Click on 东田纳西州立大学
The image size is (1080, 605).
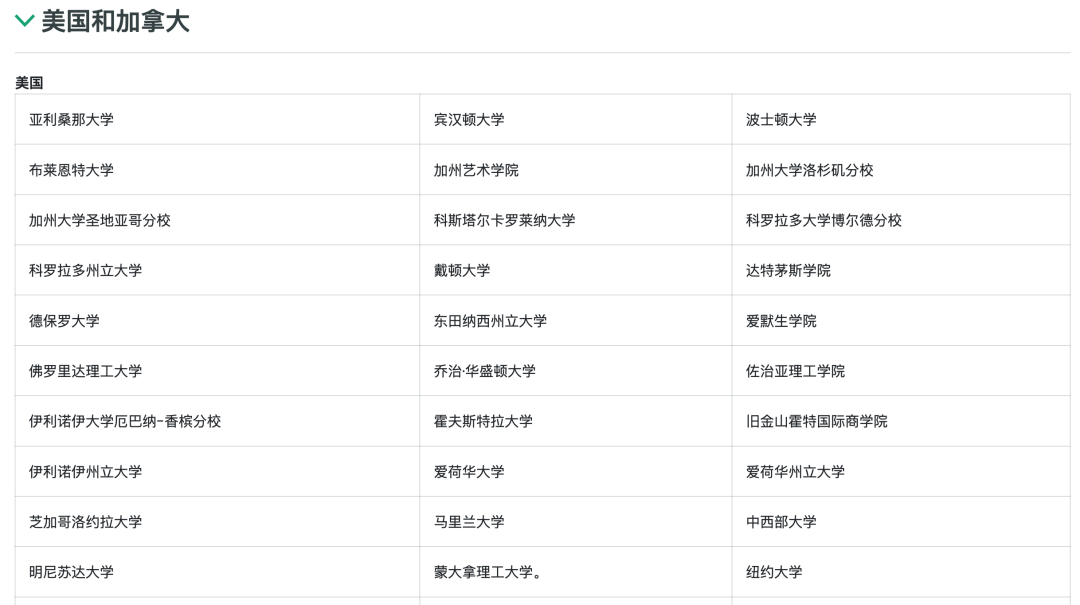coord(490,321)
